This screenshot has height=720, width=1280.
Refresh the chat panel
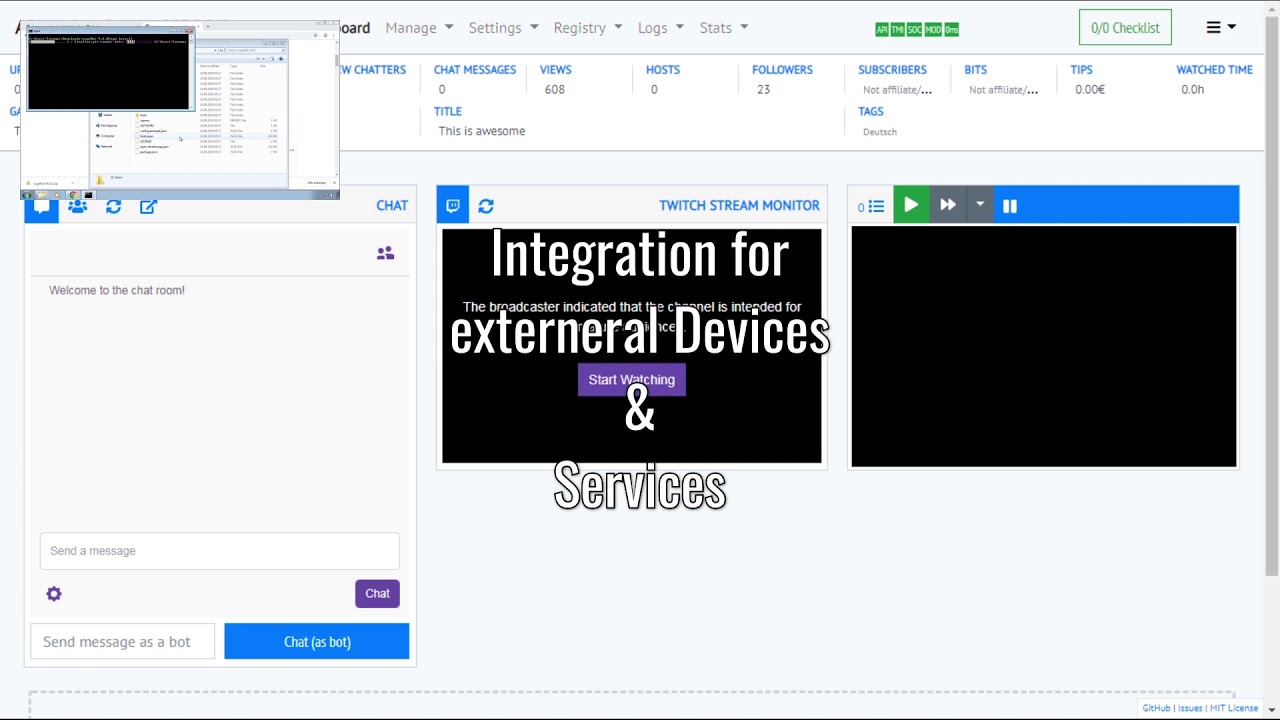coord(113,206)
